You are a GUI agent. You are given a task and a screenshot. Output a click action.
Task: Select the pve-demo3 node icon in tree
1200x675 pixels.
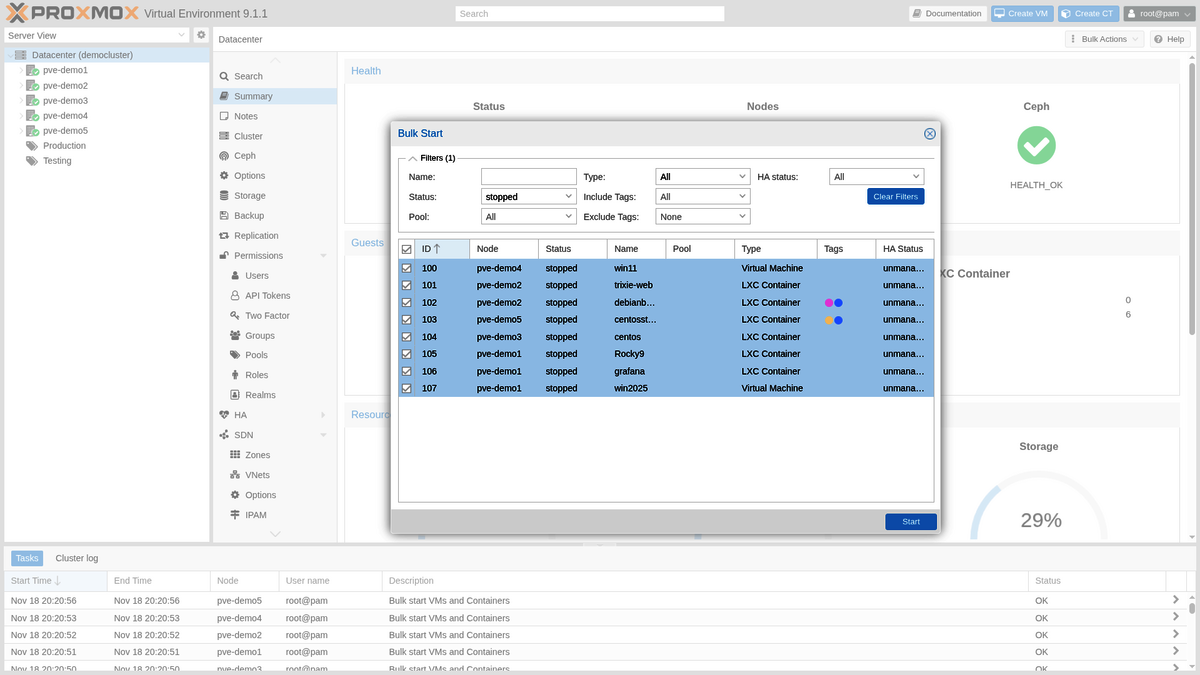[x=32, y=101]
